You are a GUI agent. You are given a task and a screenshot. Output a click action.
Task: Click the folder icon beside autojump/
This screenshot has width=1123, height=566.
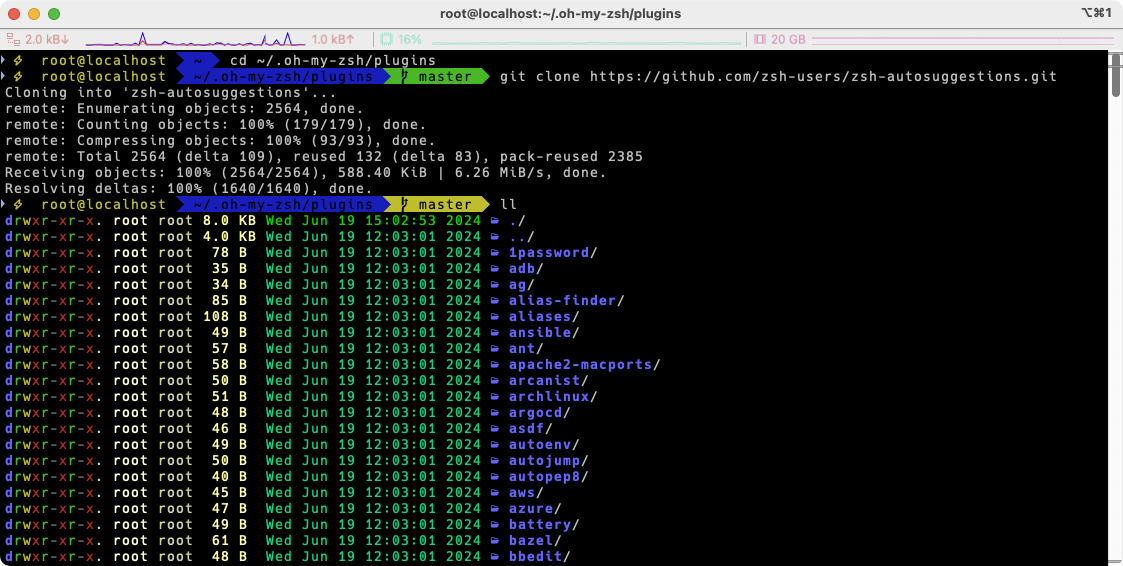(x=495, y=461)
